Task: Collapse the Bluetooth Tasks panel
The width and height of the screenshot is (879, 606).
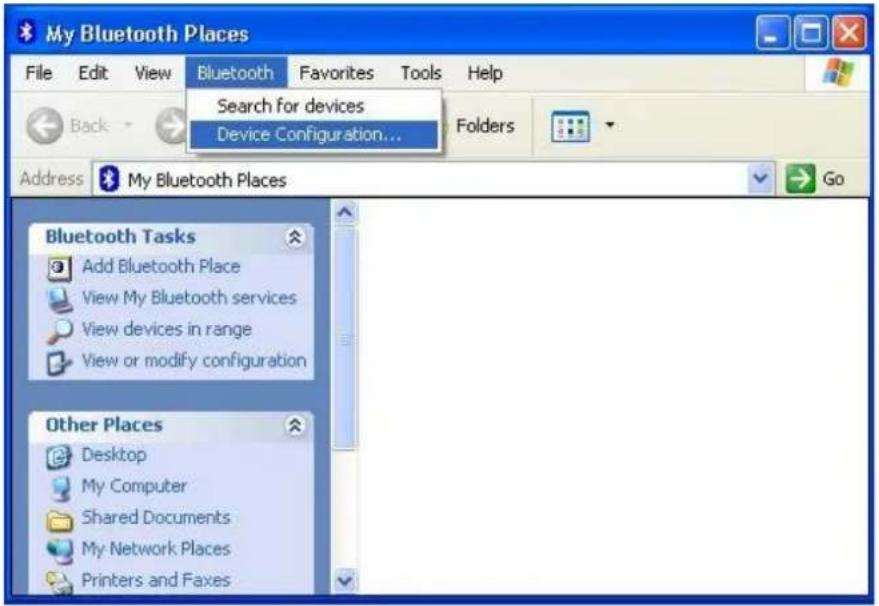Action: (x=295, y=237)
